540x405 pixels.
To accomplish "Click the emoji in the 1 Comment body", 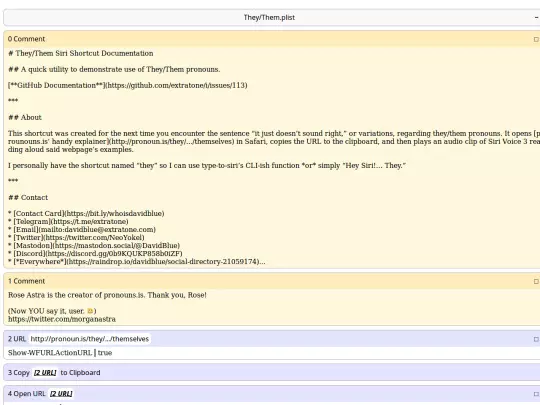I will [90, 311].
